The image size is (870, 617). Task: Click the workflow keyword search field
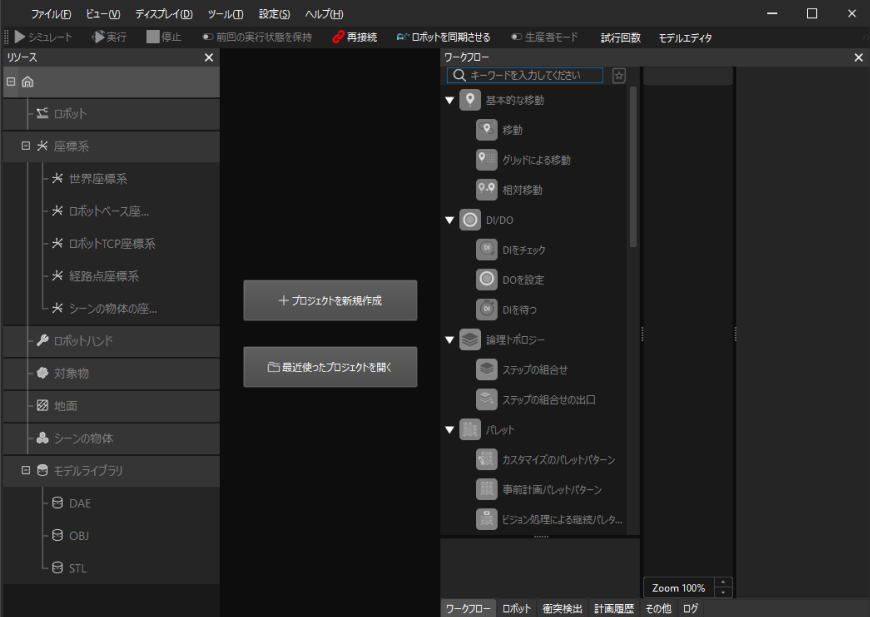[x=525, y=75]
